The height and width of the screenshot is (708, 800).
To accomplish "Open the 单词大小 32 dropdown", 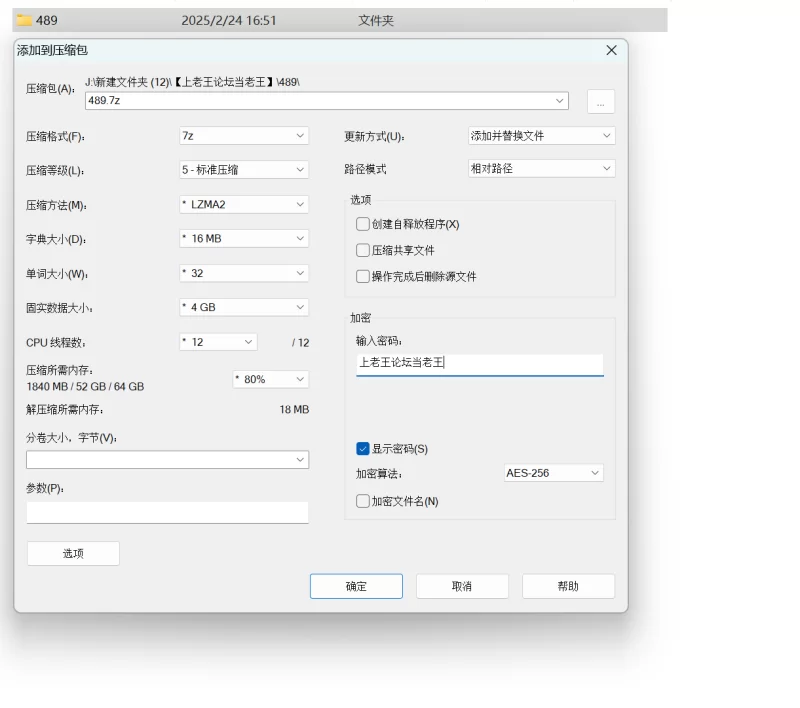I will pos(244,273).
